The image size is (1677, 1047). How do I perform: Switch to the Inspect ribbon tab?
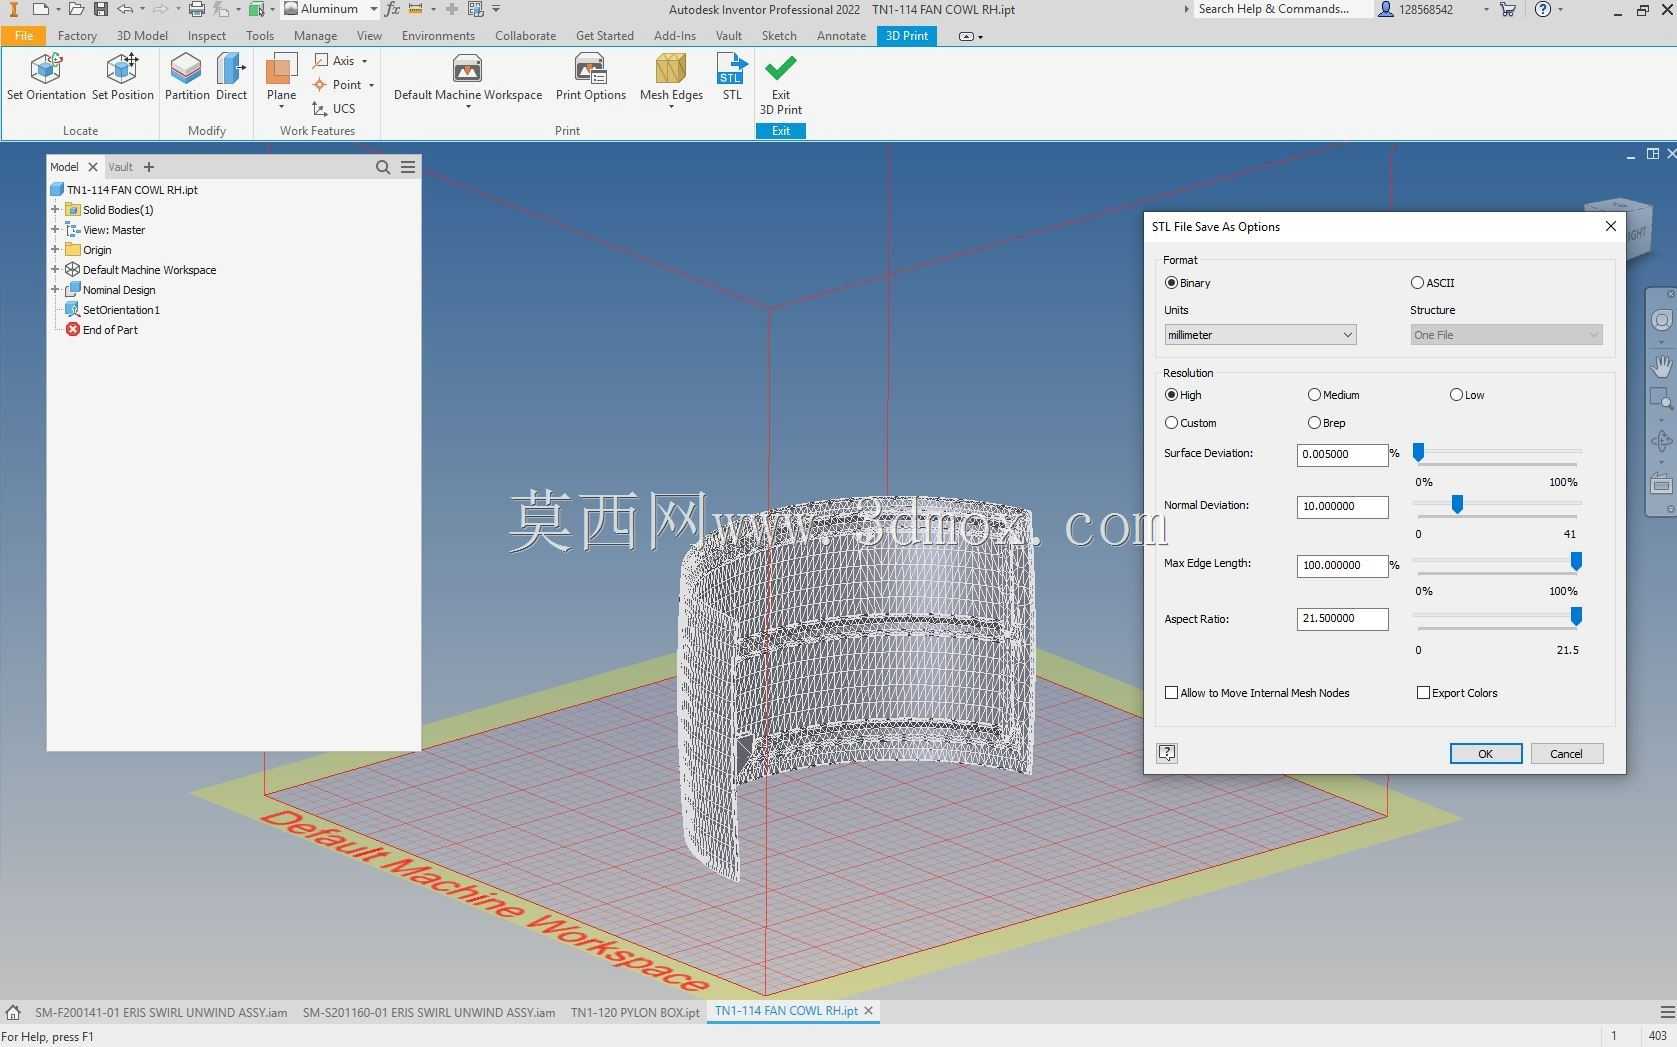[207, 35]
